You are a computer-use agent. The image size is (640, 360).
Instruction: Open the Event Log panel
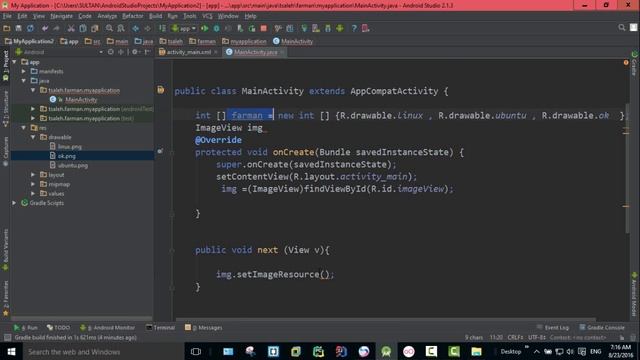pos(553,327)
